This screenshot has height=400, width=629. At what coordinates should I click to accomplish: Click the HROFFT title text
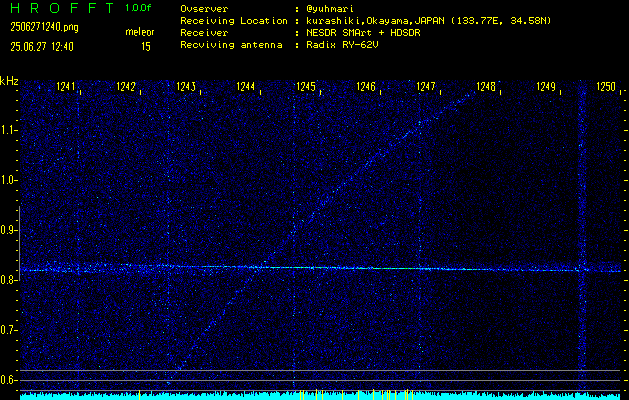pos(62,8)
